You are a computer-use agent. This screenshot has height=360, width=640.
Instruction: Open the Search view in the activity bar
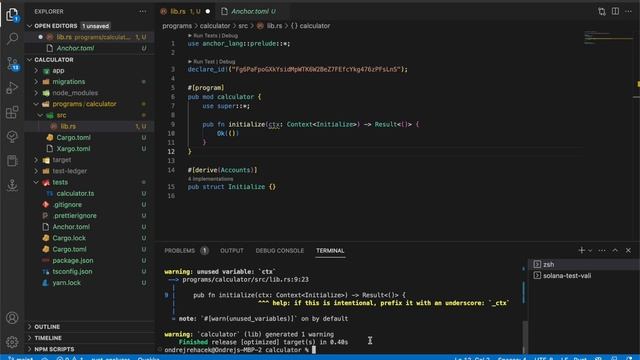click(x=12, y=39)
